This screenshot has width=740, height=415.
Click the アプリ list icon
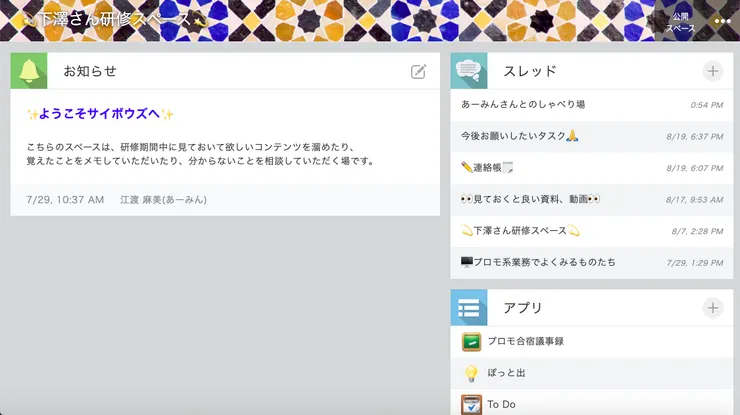(469, 308)
